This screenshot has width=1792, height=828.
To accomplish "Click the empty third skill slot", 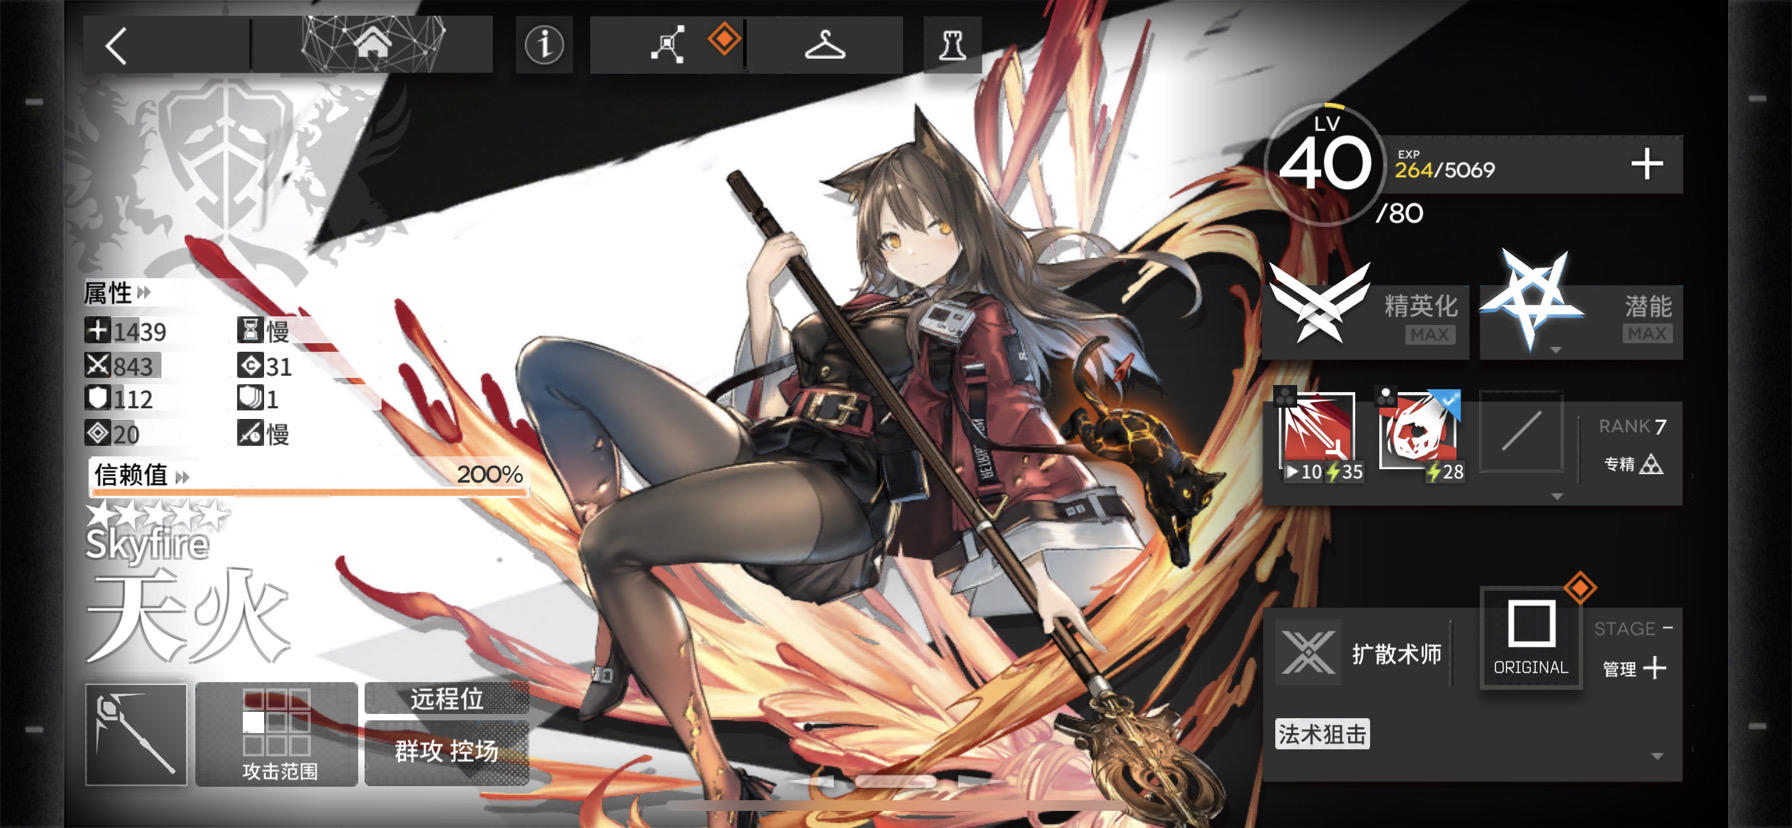I will point(1521,432).
